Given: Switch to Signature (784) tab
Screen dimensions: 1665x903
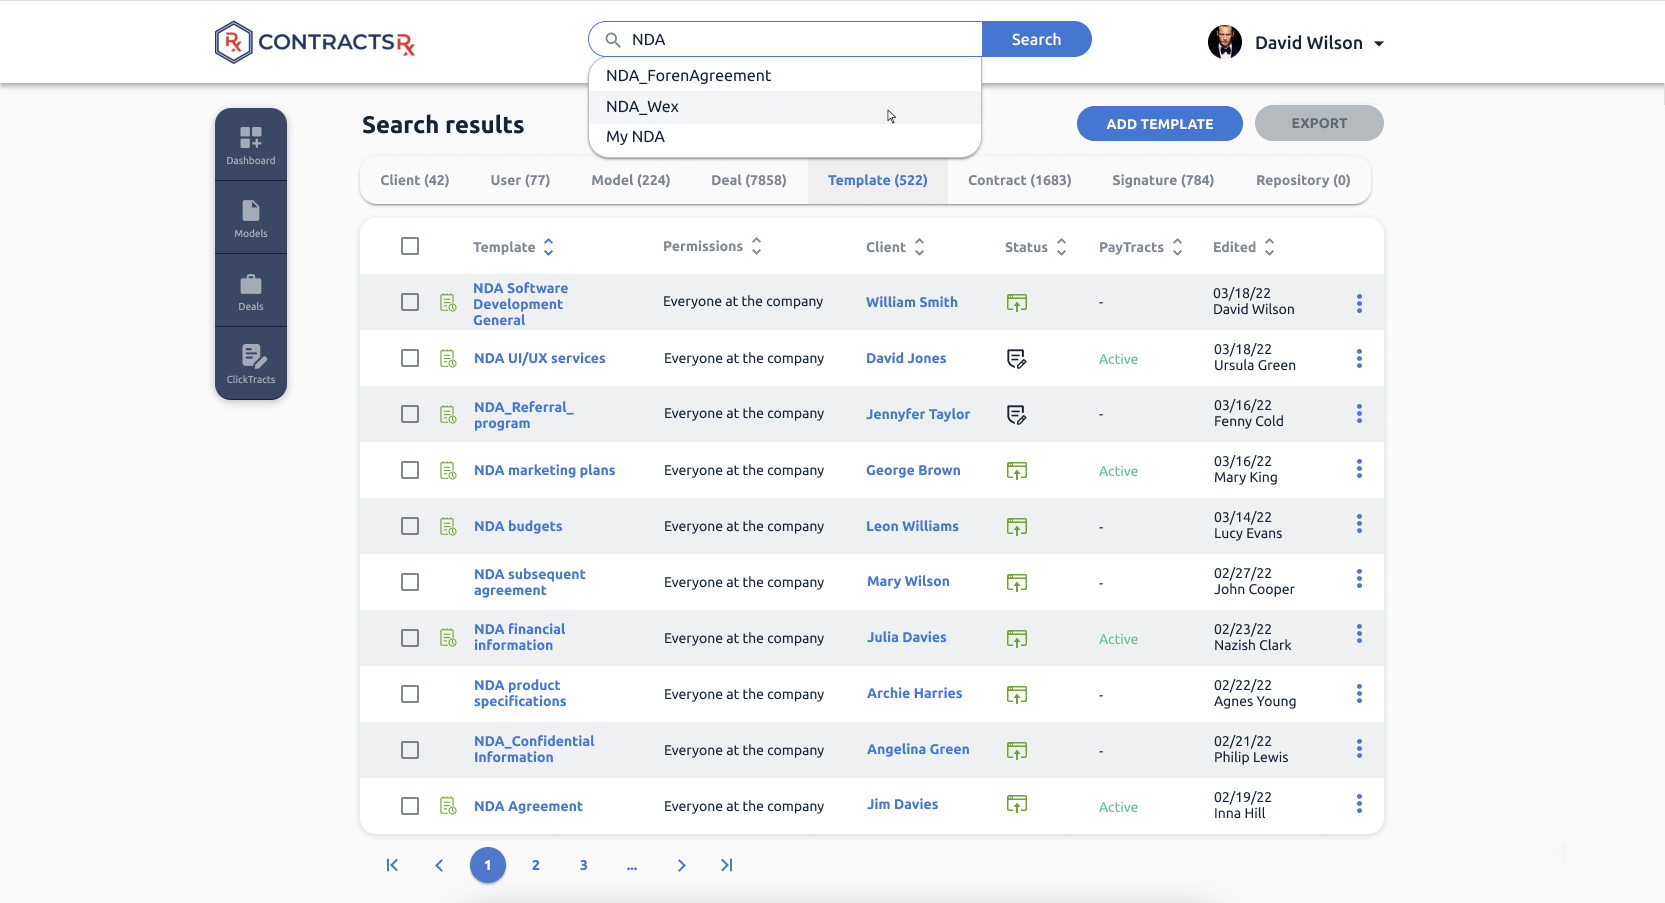Looking at the screenshot, I should coord(1163,180).
